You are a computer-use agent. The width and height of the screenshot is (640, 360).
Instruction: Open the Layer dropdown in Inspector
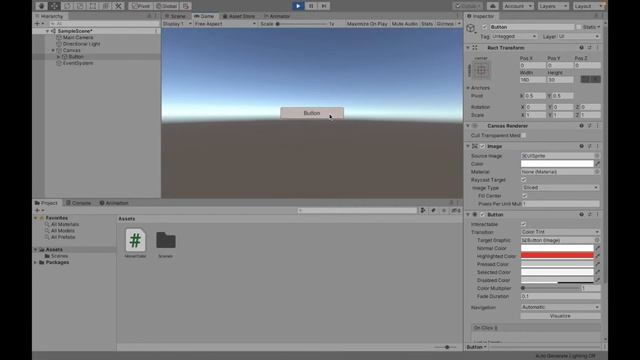point(579,36)
